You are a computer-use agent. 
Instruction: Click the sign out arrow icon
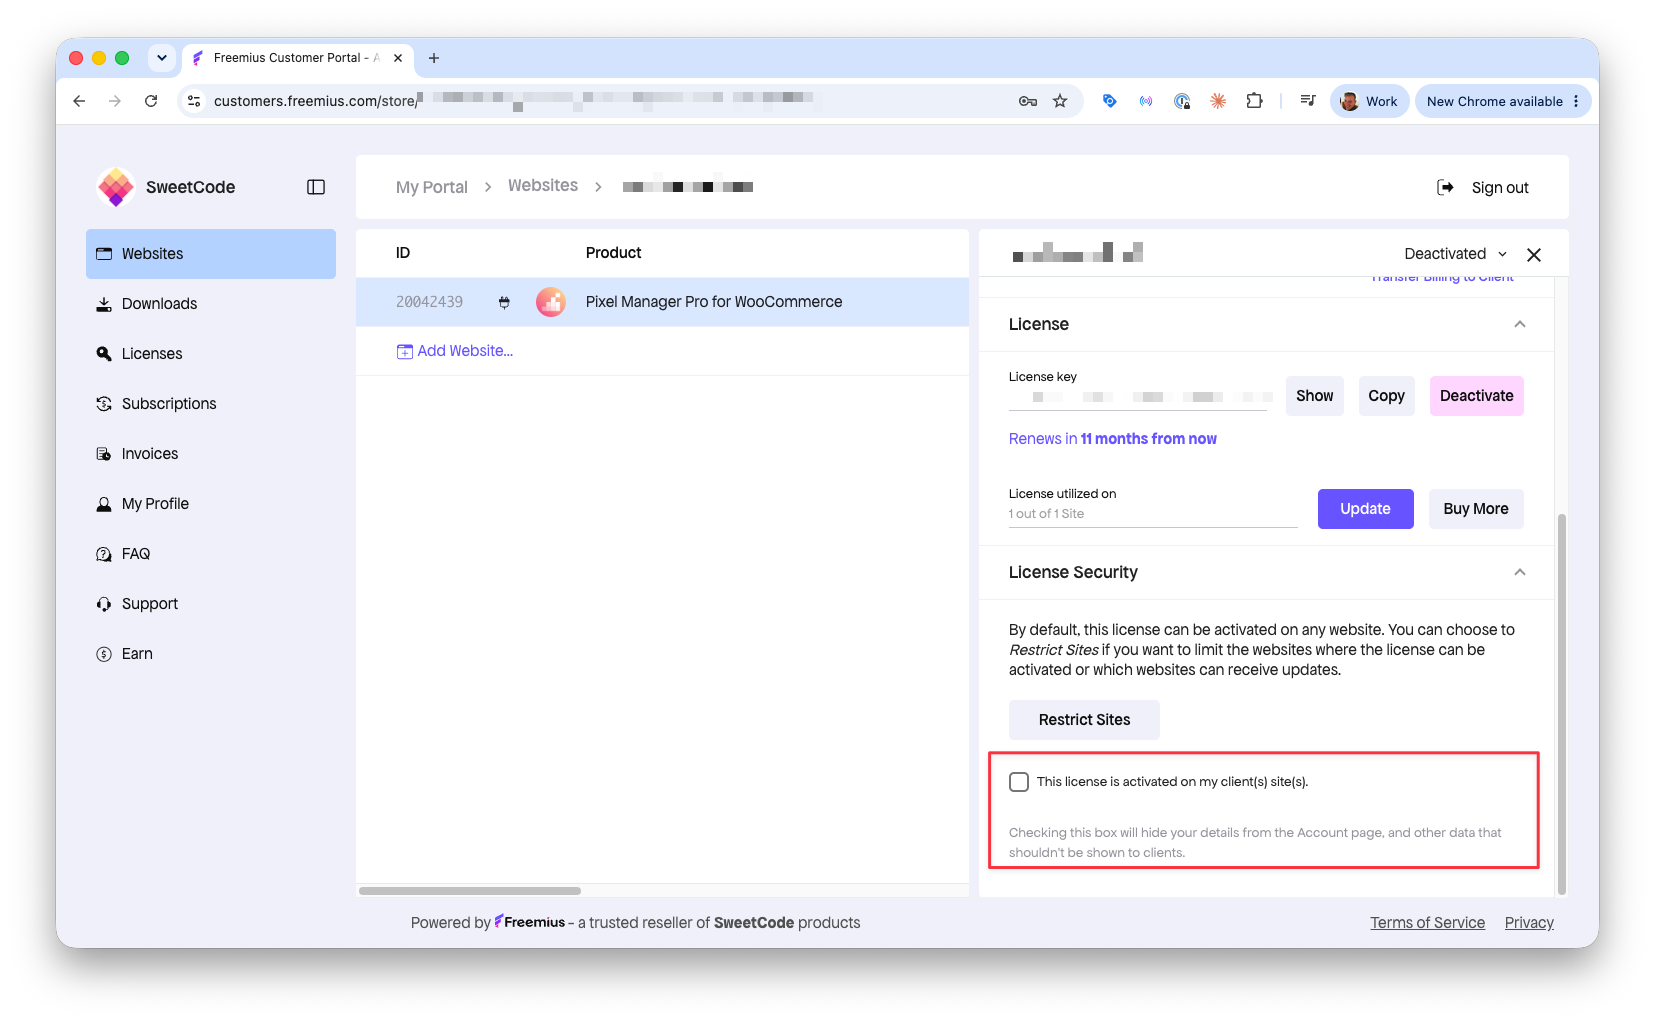click(x=1445, y=187)
